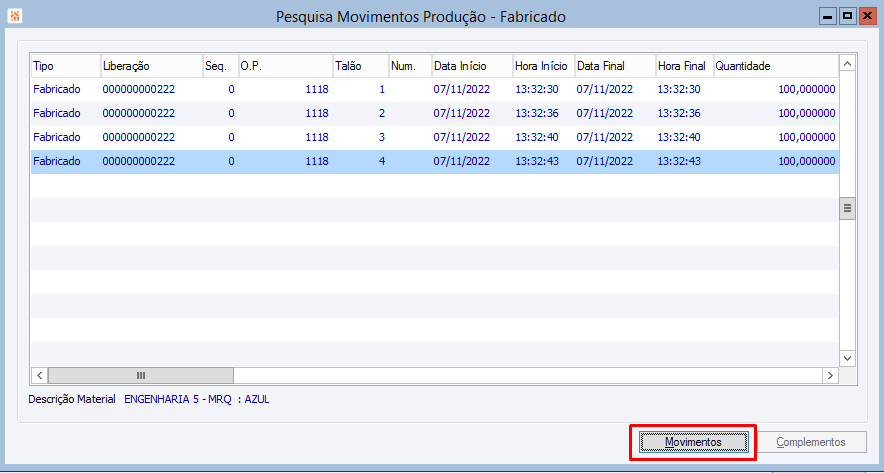Screen dimensions: 884x473
Task: Select the row with Talão 2
Action: 435,113
